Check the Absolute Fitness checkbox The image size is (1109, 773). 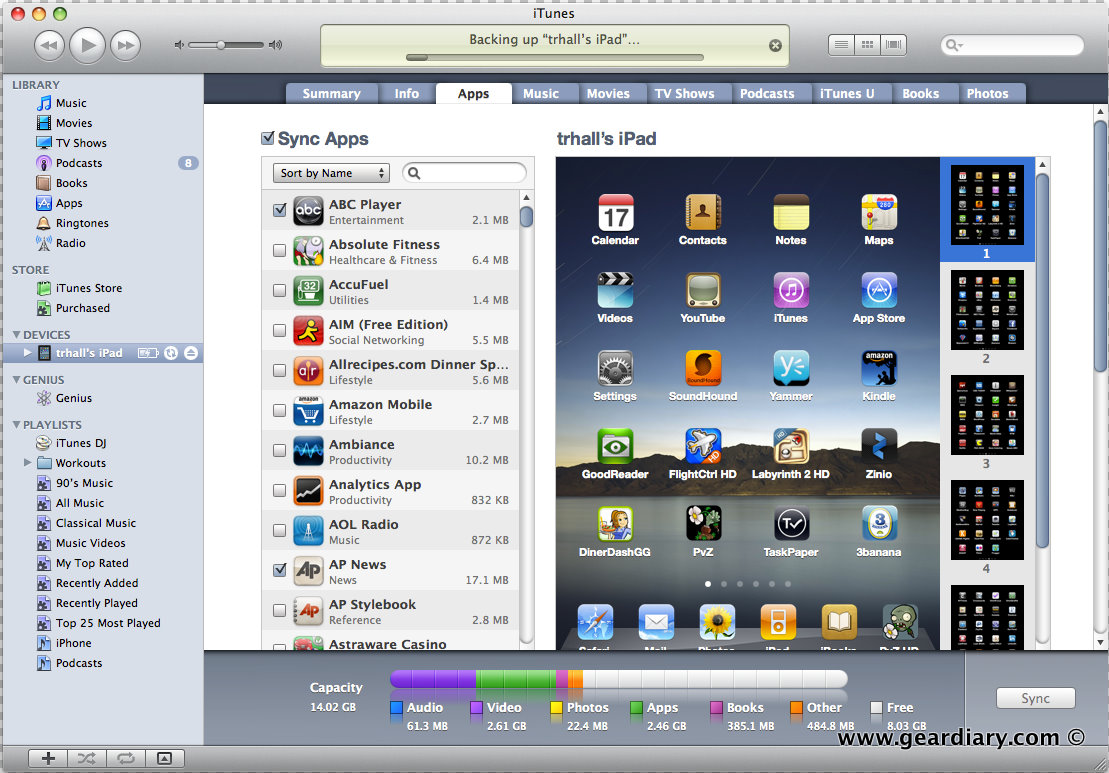pos(279,250)
